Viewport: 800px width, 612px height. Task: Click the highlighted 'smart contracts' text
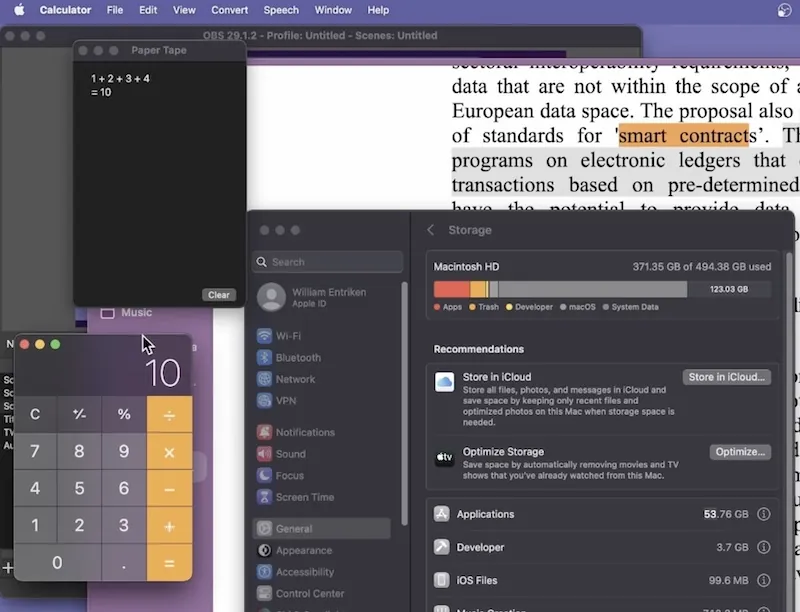coord(684,136)
